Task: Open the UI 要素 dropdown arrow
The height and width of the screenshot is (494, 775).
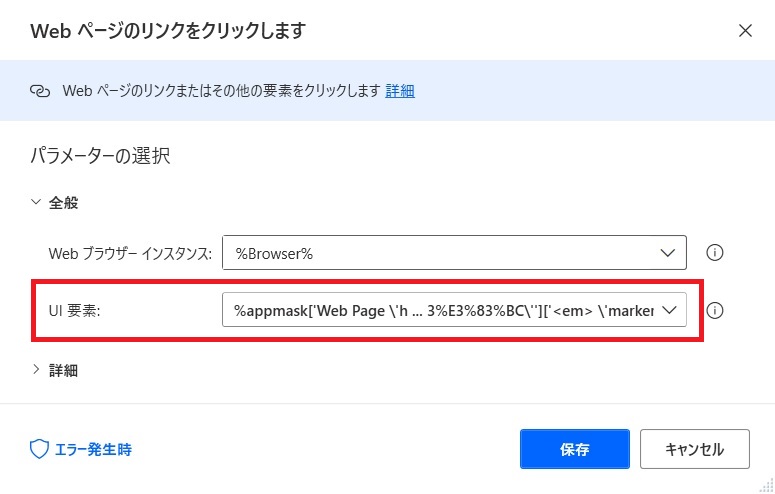Action: [x=669, y=310]
